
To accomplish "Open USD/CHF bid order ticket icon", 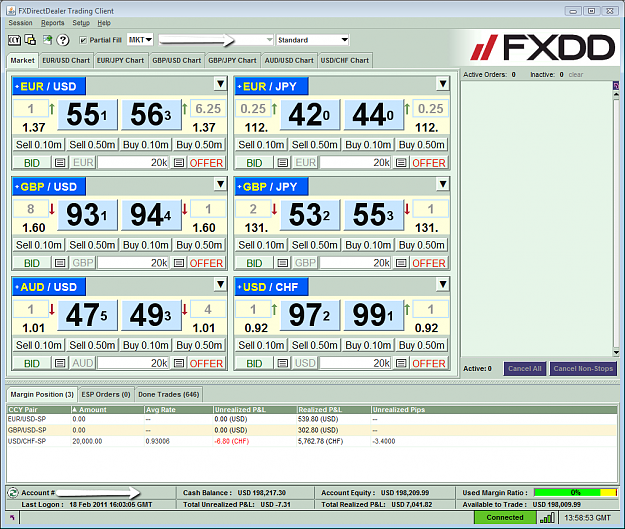I will pos(283,363).
